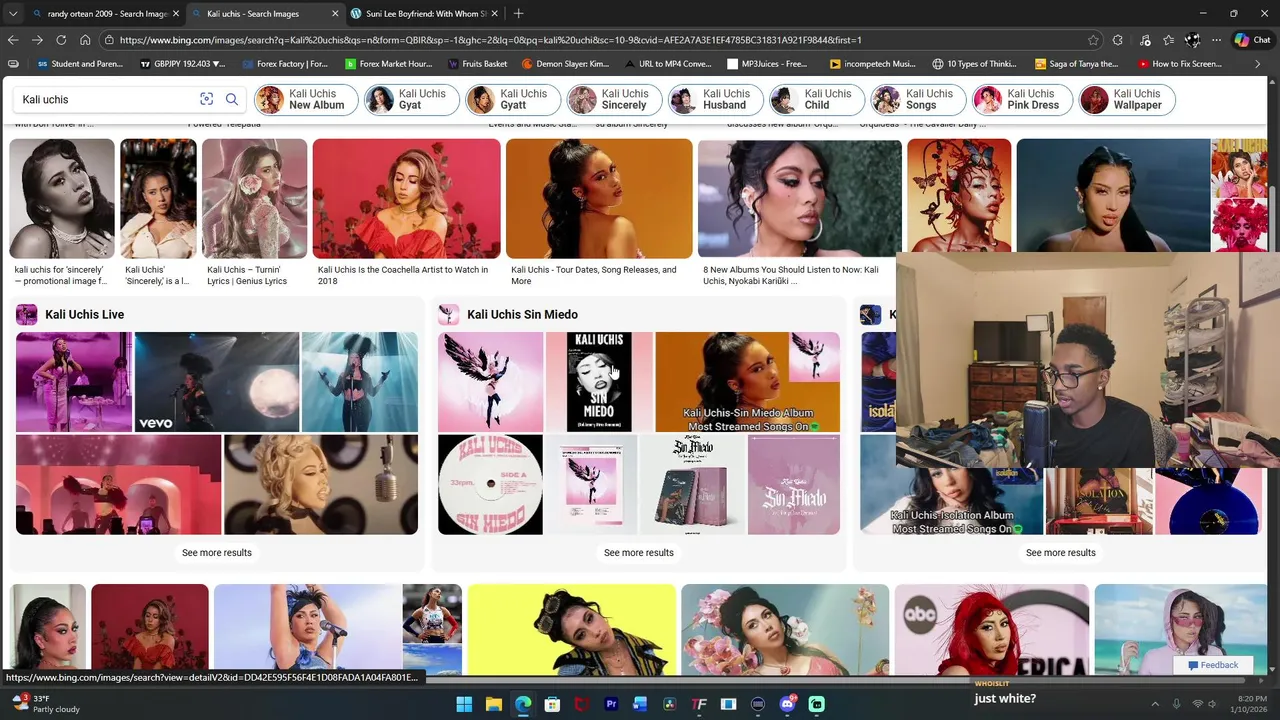Select Kali Uchis Husband suggestion chip
Image resolution: width=1280 pixels, height=720 pixels.
[715, 100]
